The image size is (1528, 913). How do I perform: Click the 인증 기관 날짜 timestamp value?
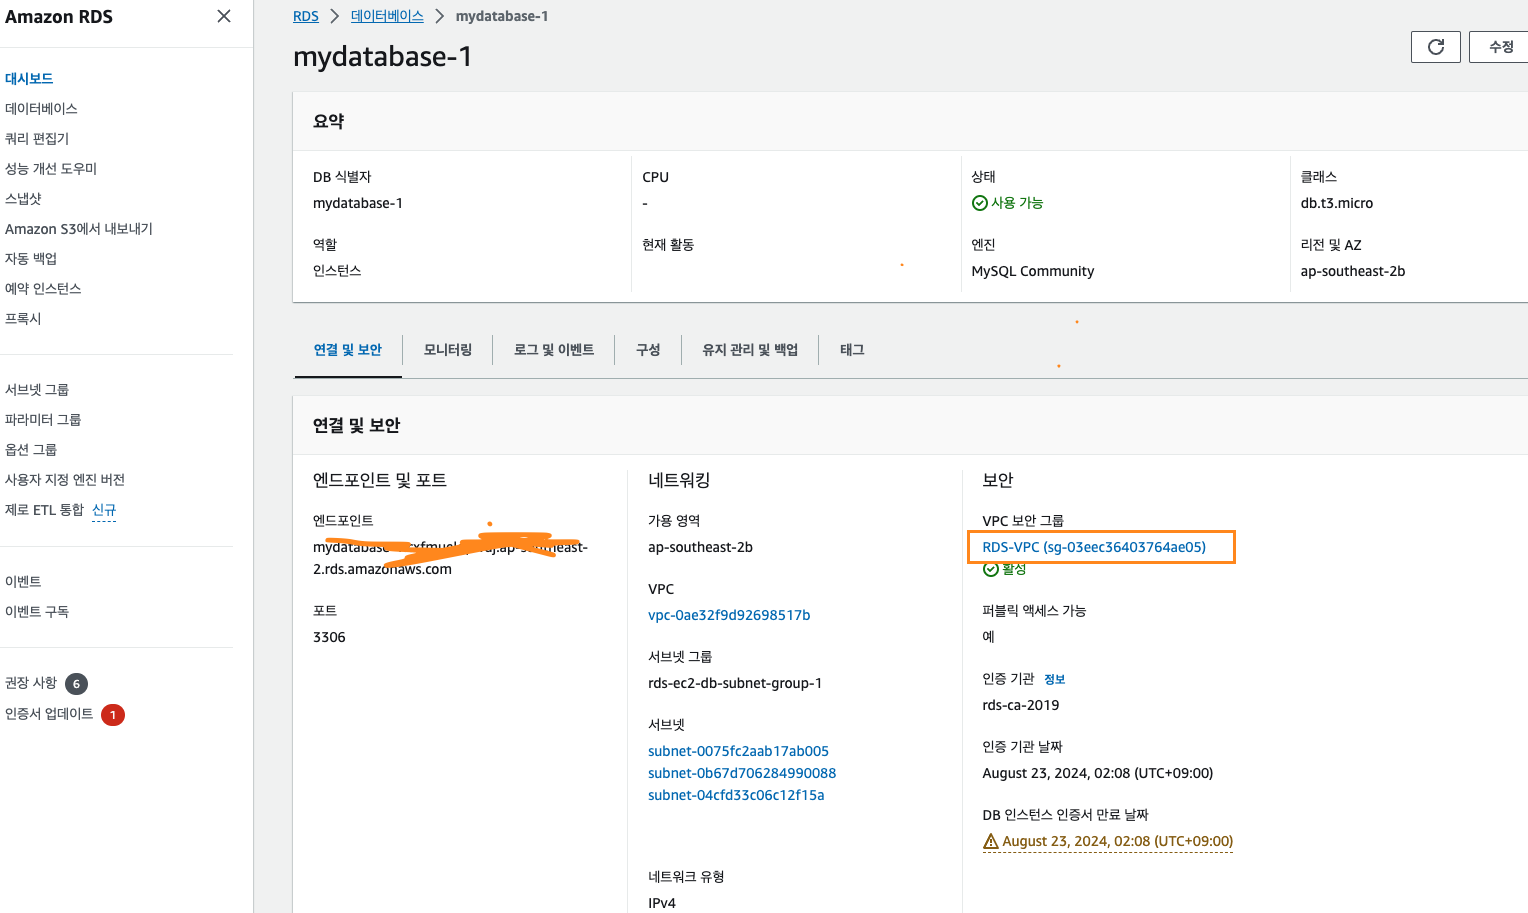click(1098, 773)
